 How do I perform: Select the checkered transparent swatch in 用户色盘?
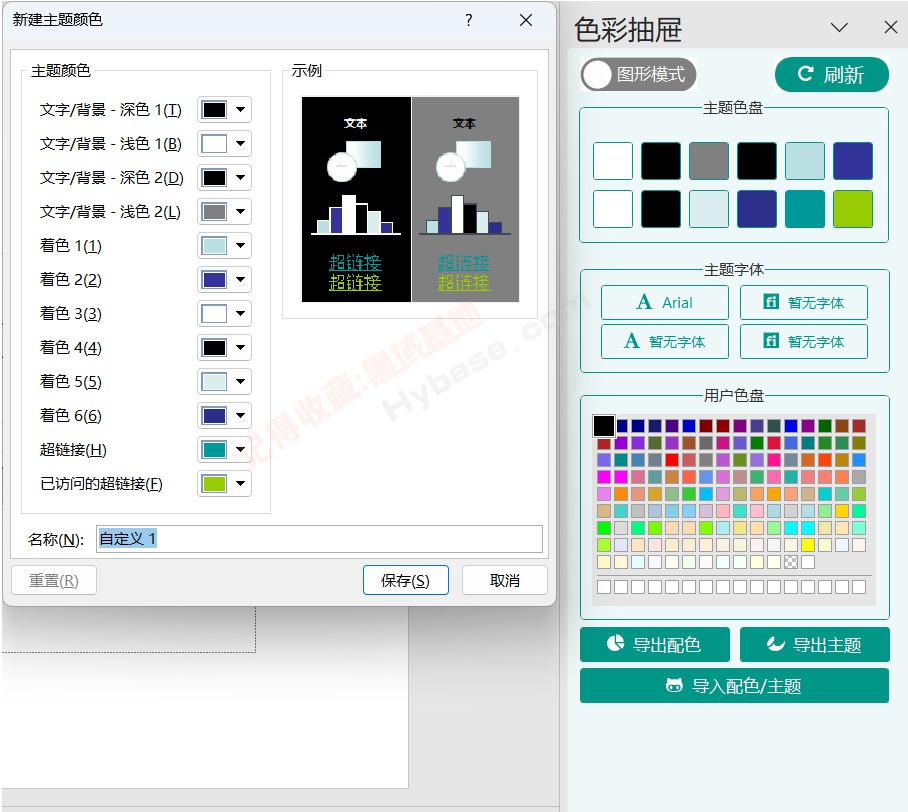(791, 562)
